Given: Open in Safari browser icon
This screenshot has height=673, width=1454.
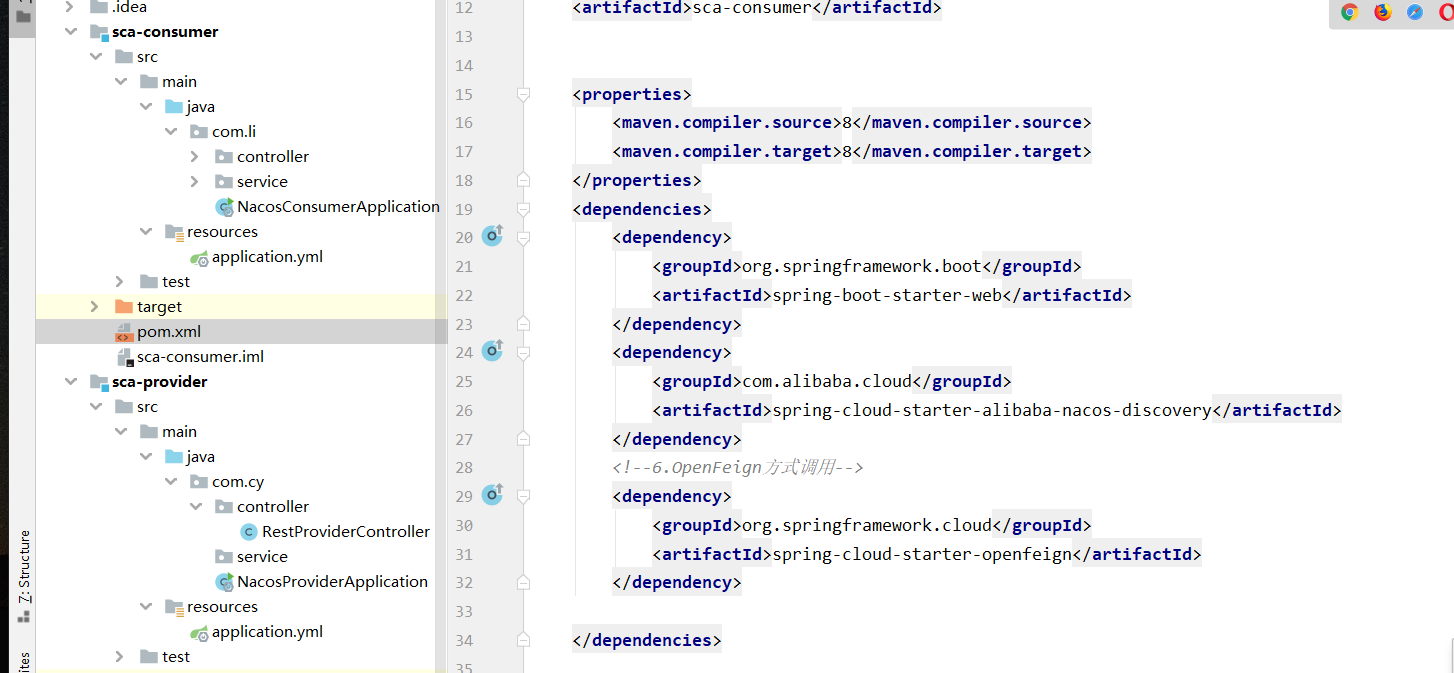Looking at the screenshot, I should (x=1415, y=13).
